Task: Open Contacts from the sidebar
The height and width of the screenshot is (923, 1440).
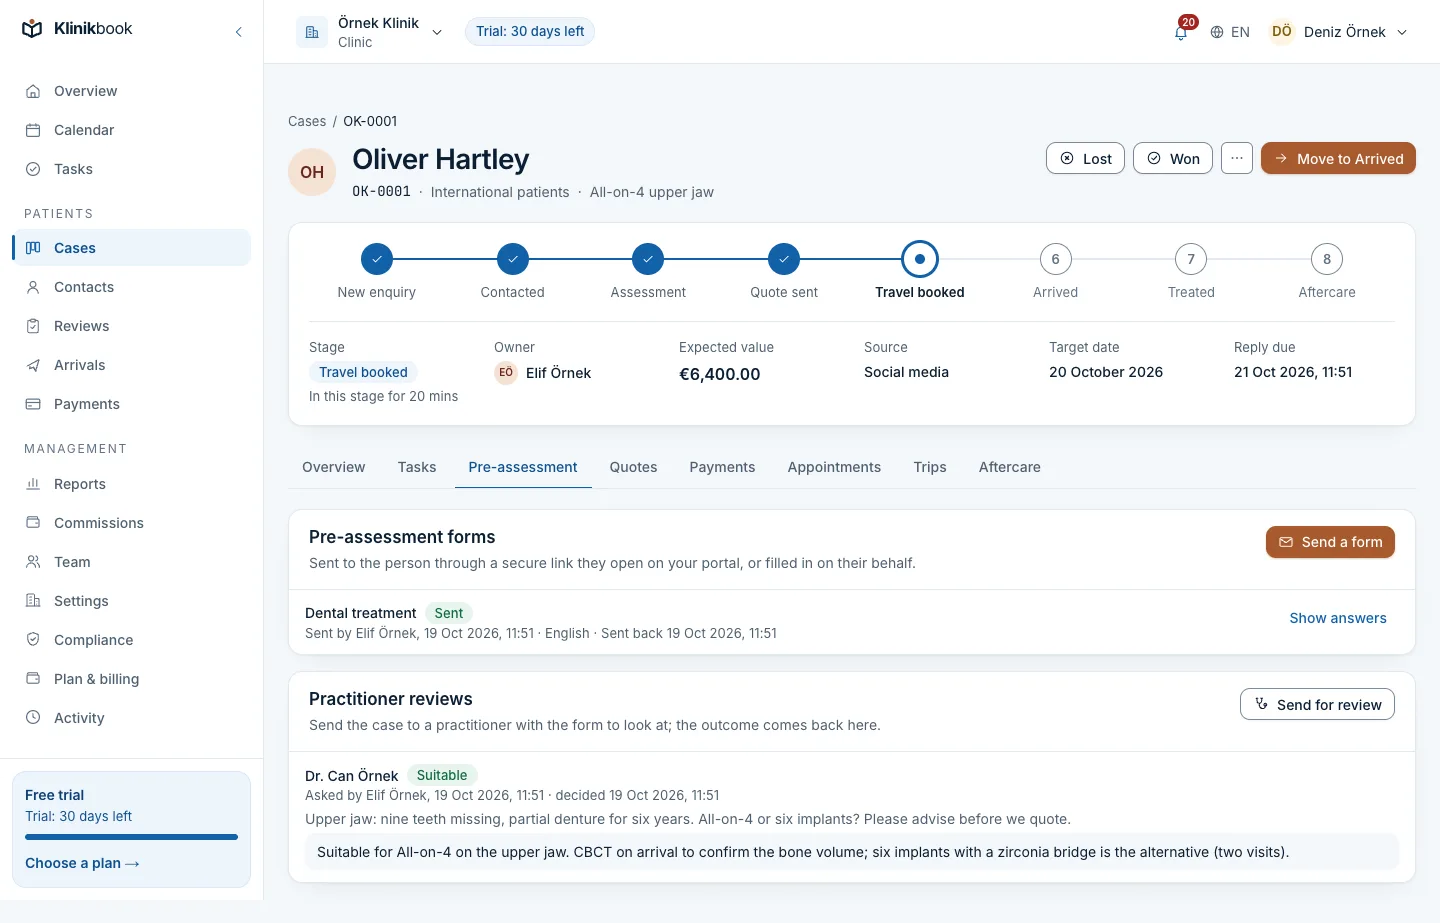Action: pyautogui.click(x=131, y=287)
